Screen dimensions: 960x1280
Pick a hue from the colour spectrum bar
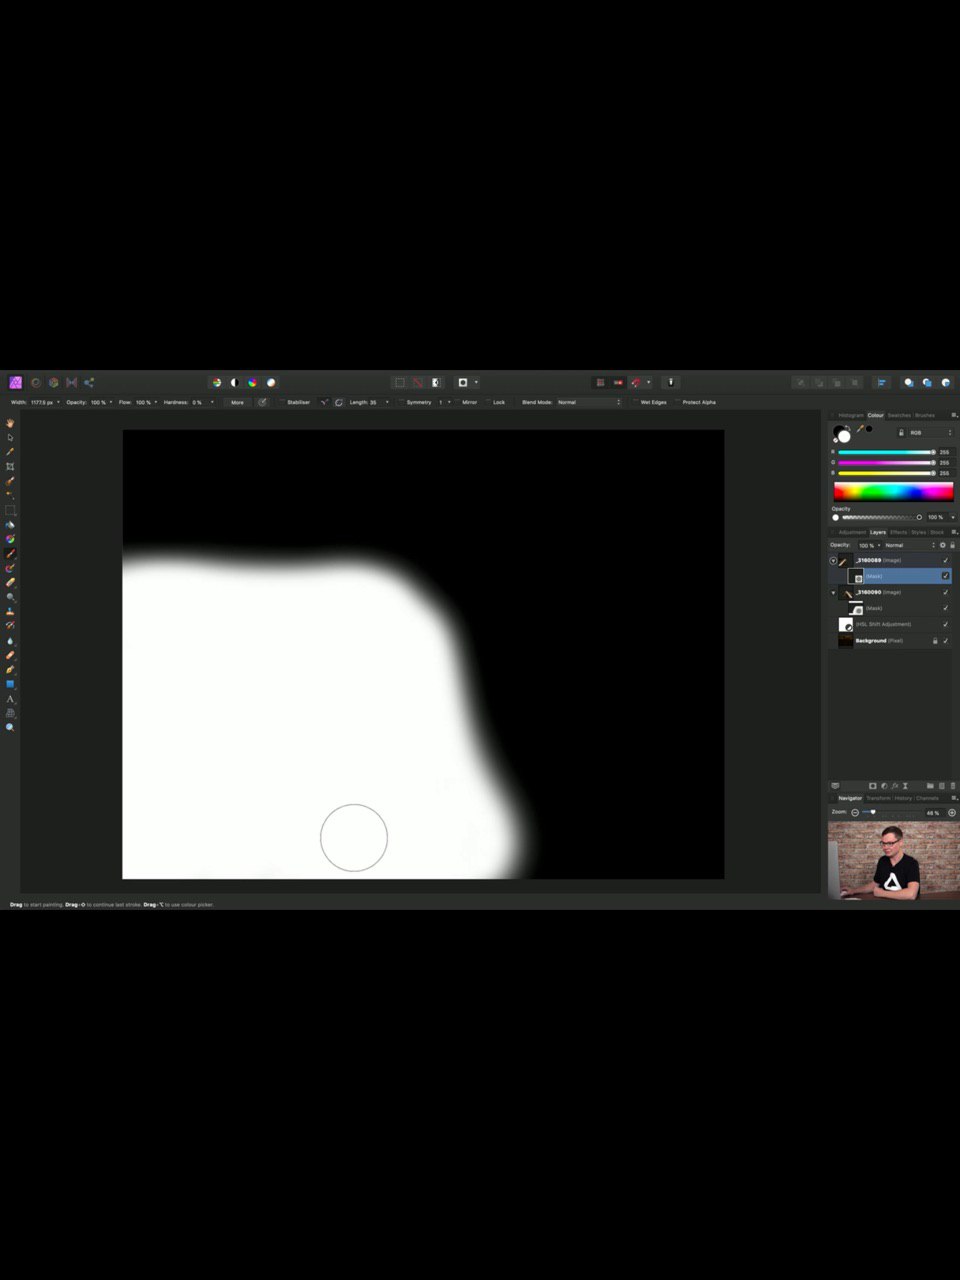[x=893, y=491]
